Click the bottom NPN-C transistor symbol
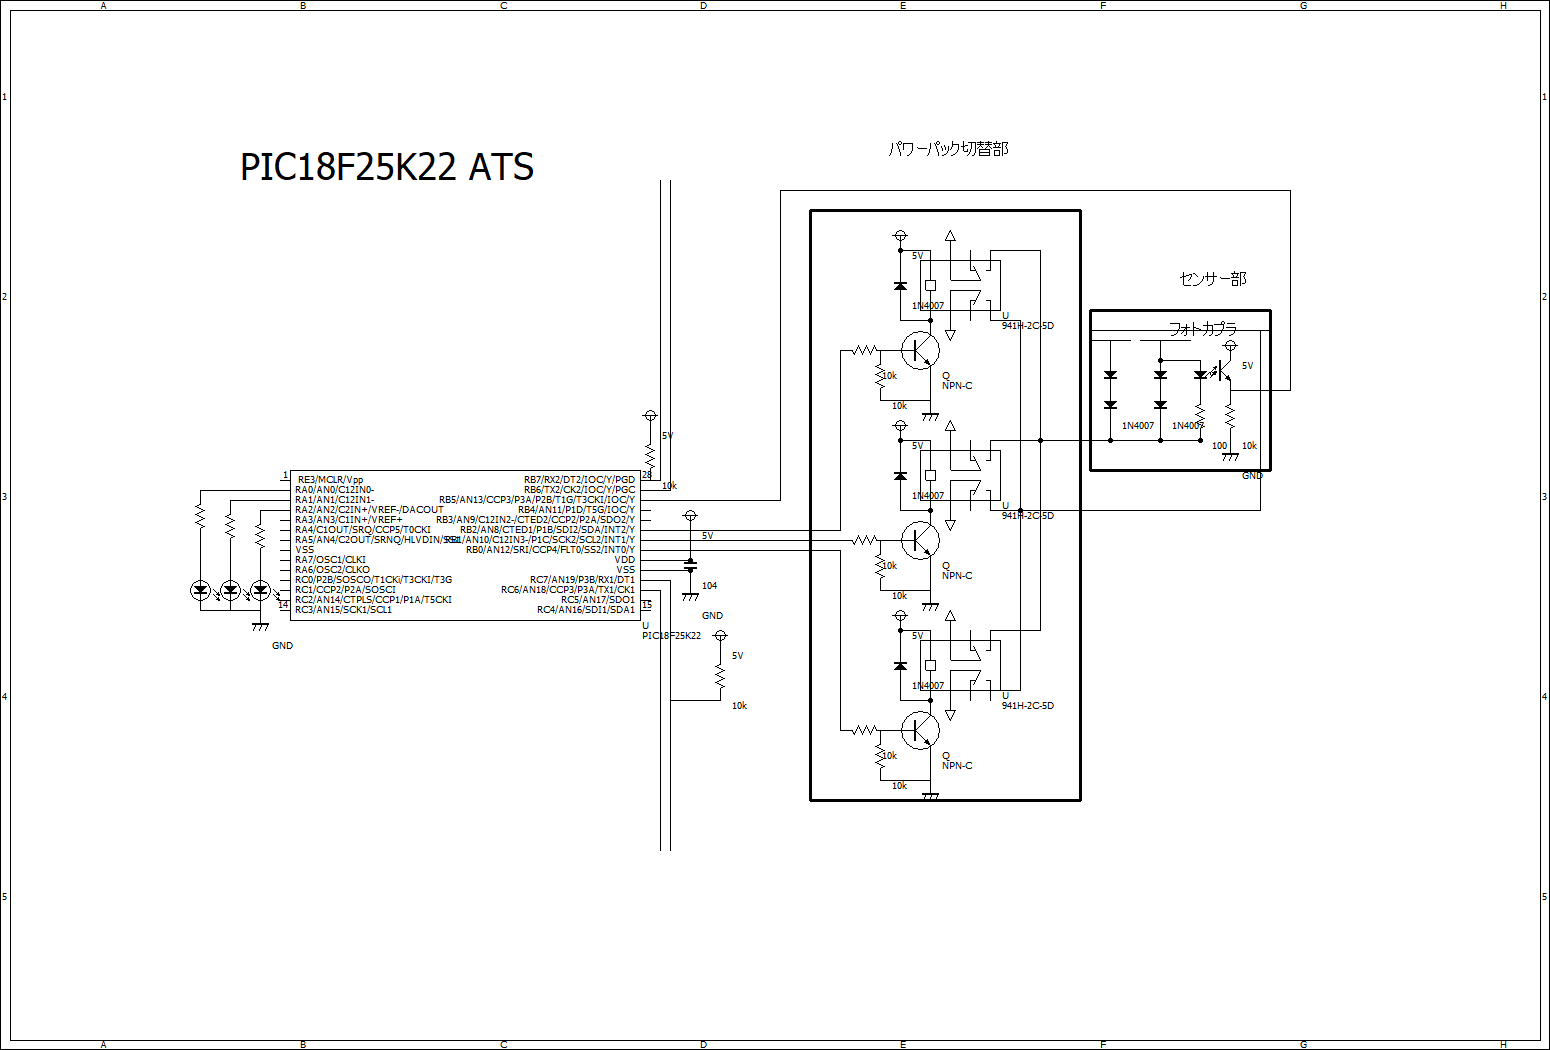This screenshot has width=1550, height=1050. [x=919, y=731]
